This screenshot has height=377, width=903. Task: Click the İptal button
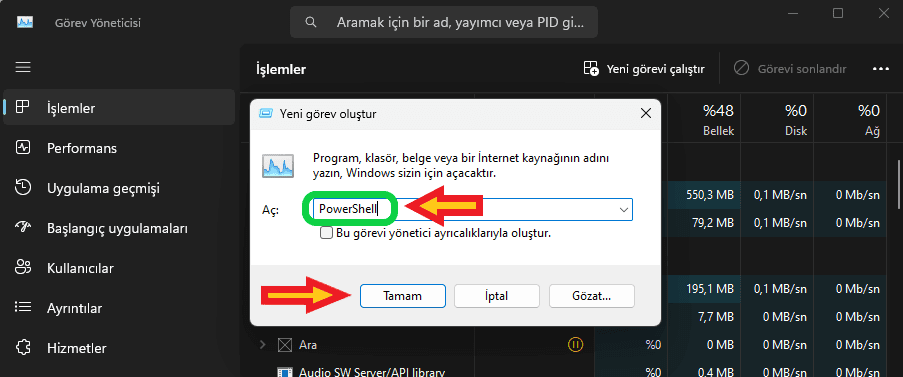pos(496,296)
